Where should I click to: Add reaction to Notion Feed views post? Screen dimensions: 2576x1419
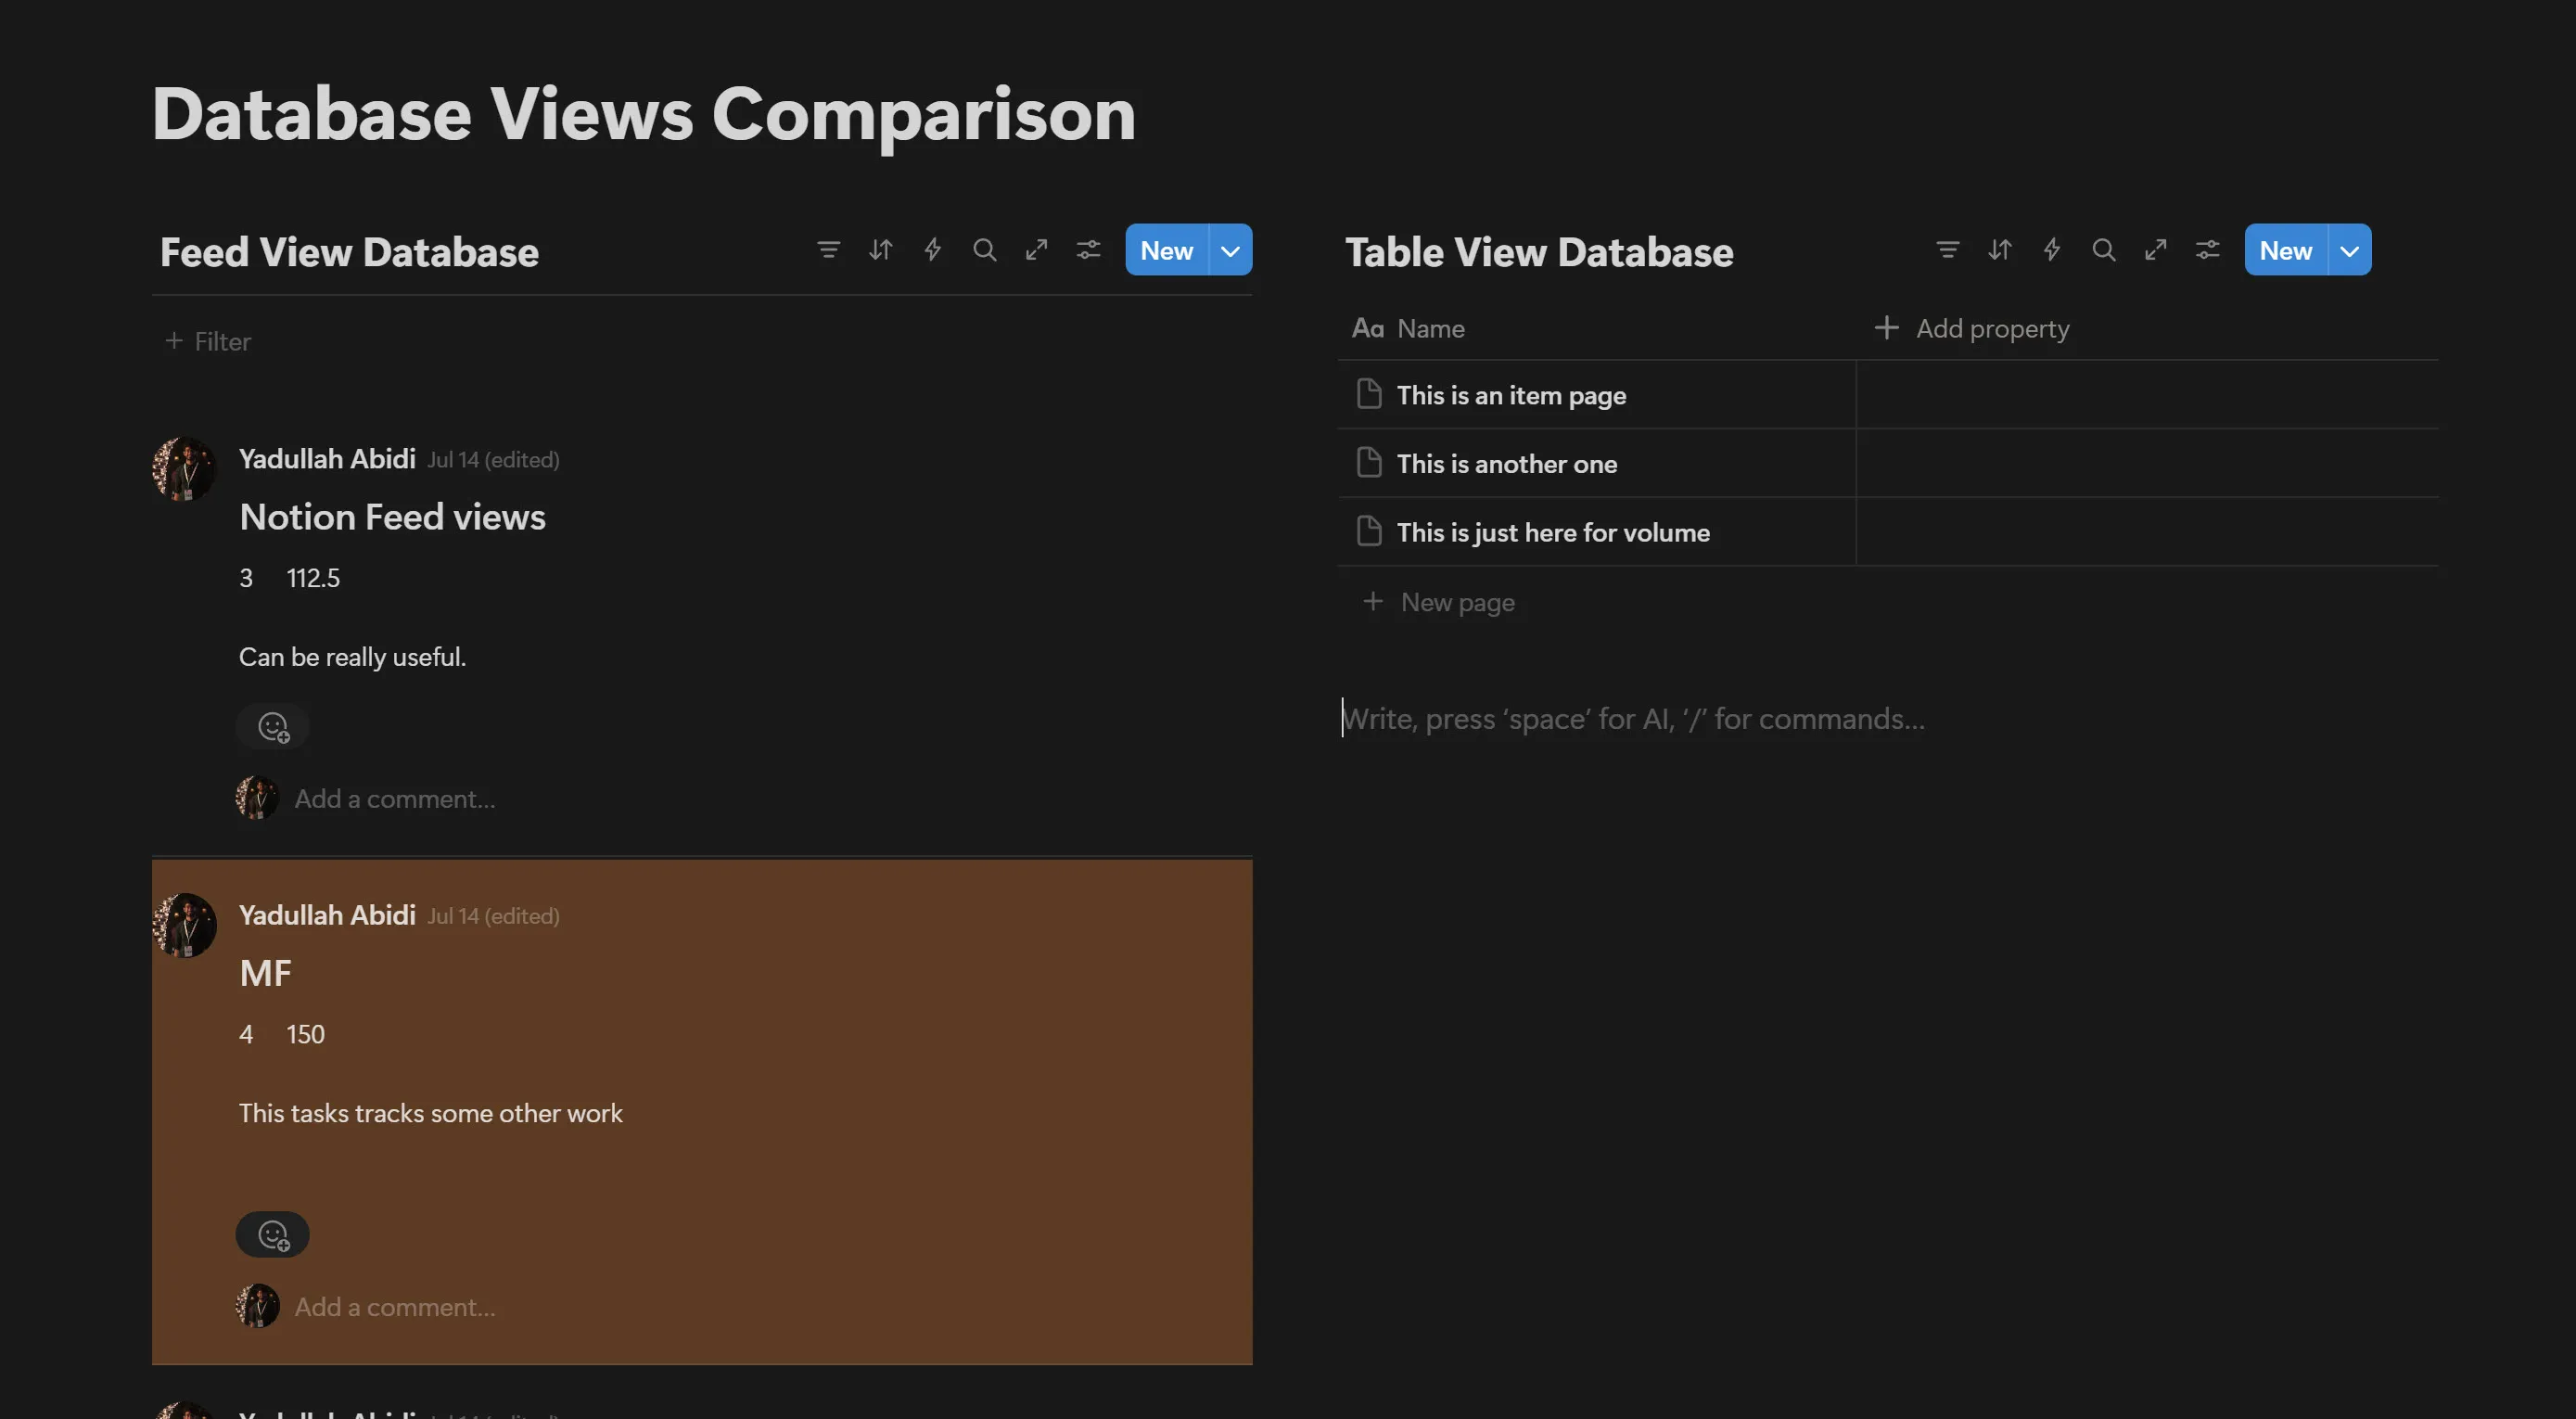pyautogui.click(x=273, y=727)
